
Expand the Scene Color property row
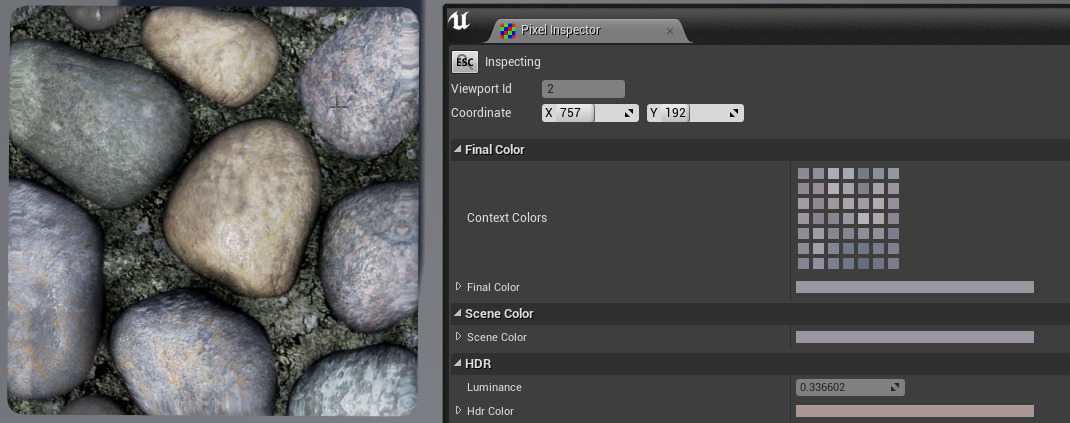tap(459, 337)
